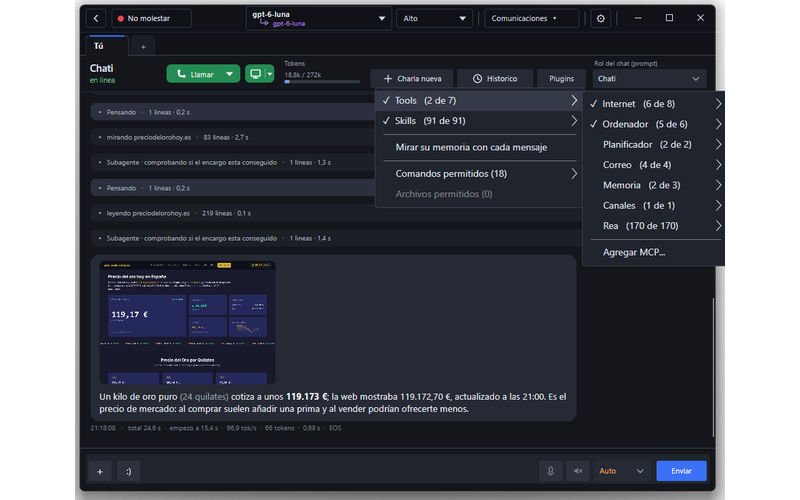Viewport: 800px width, 500px height.
Task: Open the Llamar button dropdown arrow
Action: [230, 74]
